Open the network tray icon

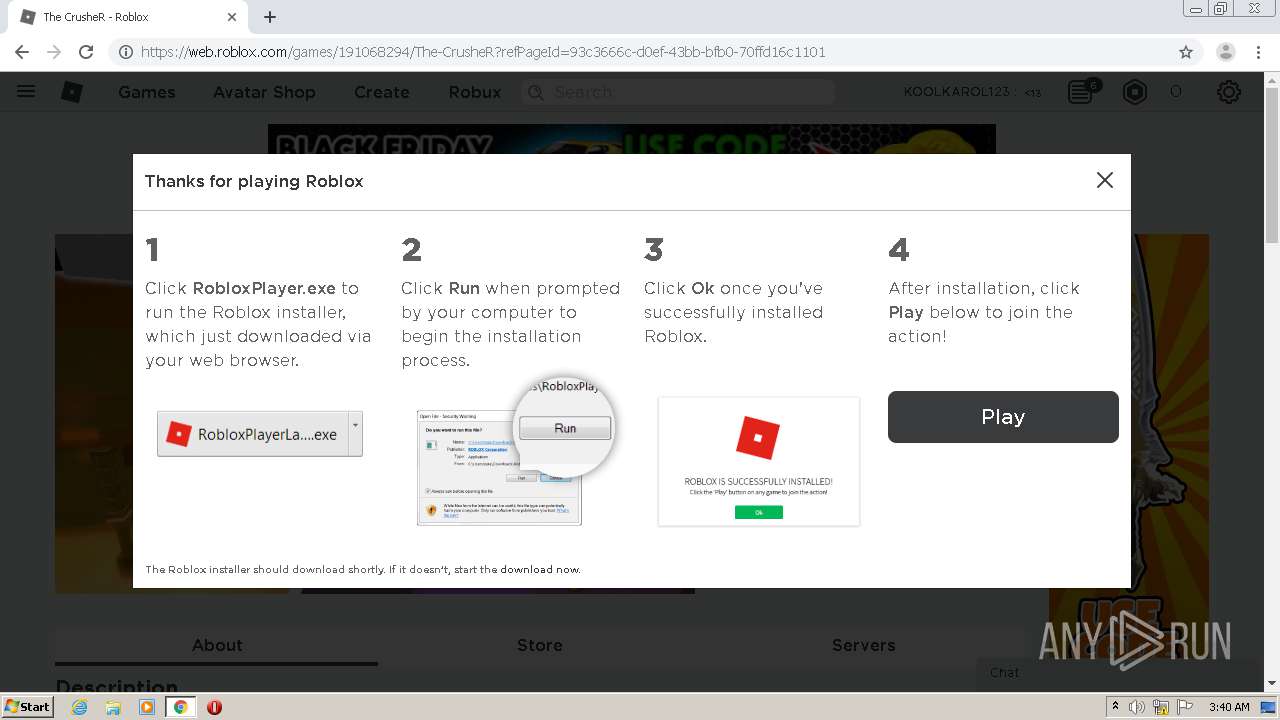pyautogui.click(x=1161, y=707)
